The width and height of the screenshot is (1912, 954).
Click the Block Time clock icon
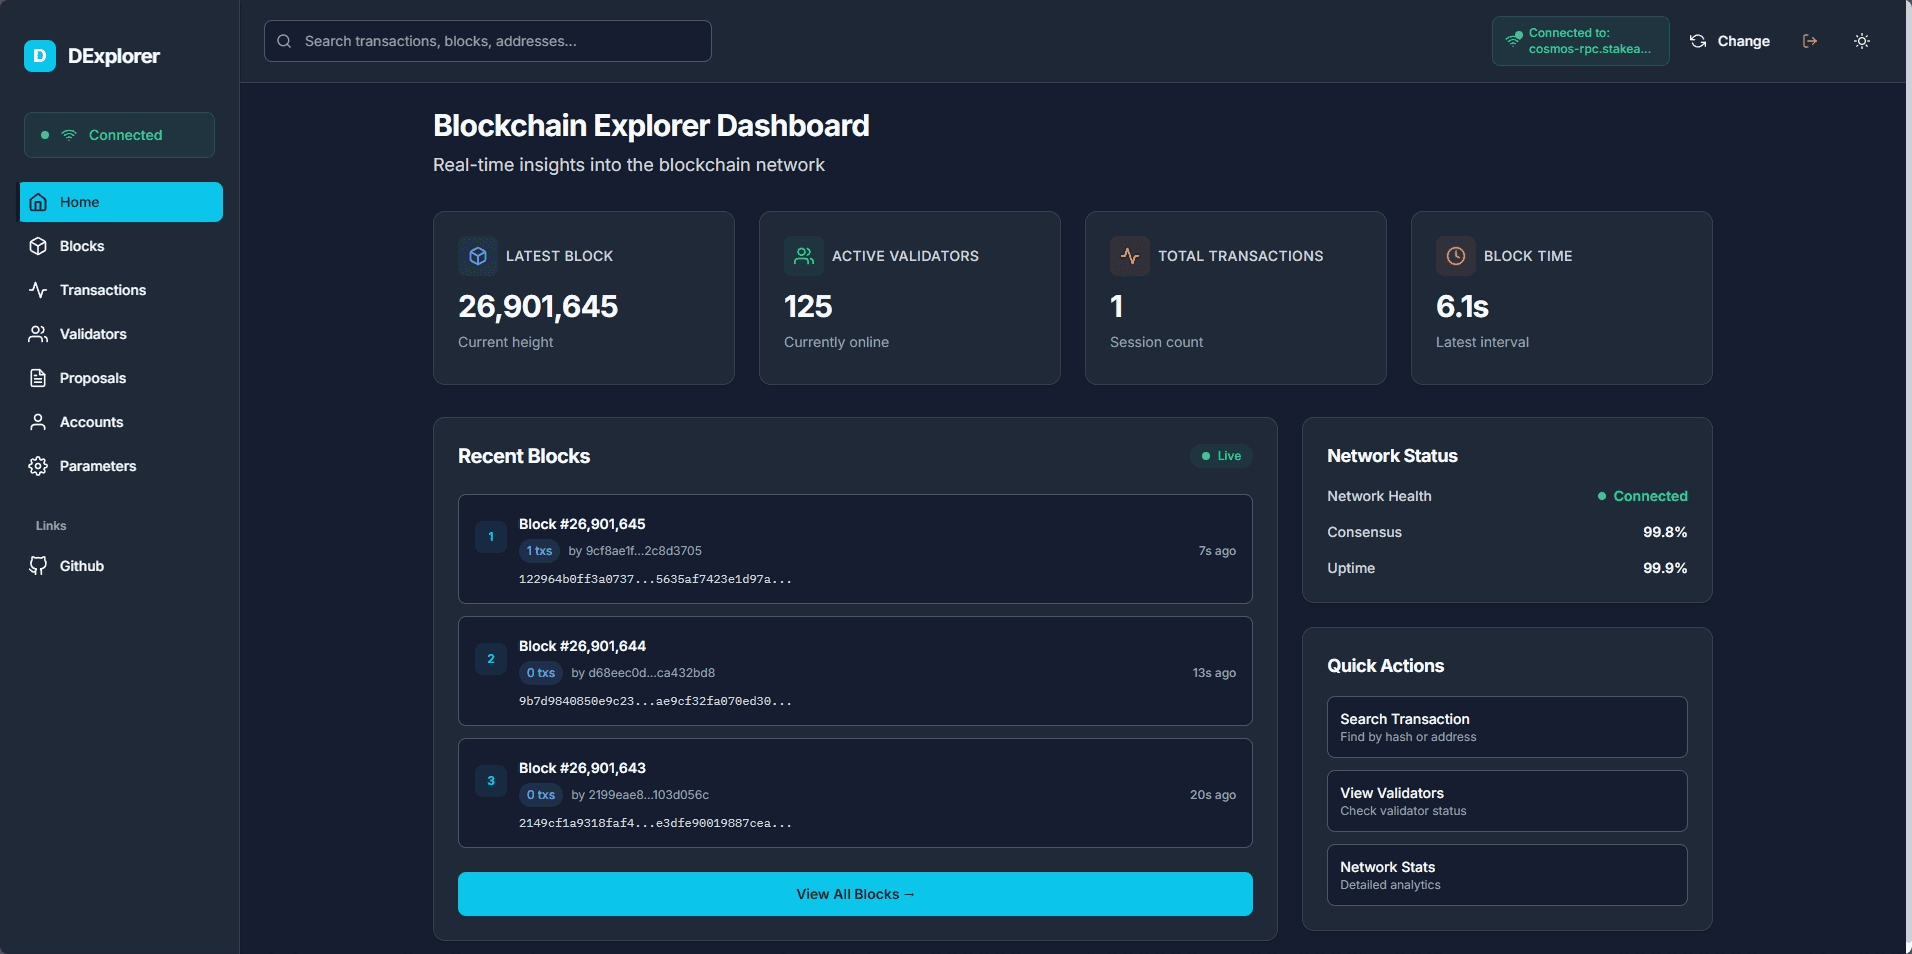click(1456, 256)
